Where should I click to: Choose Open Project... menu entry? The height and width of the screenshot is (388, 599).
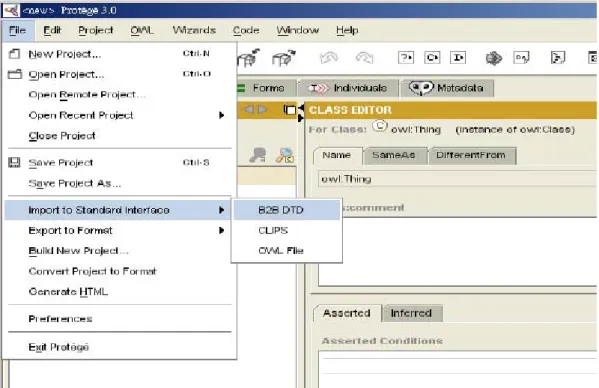119,74
